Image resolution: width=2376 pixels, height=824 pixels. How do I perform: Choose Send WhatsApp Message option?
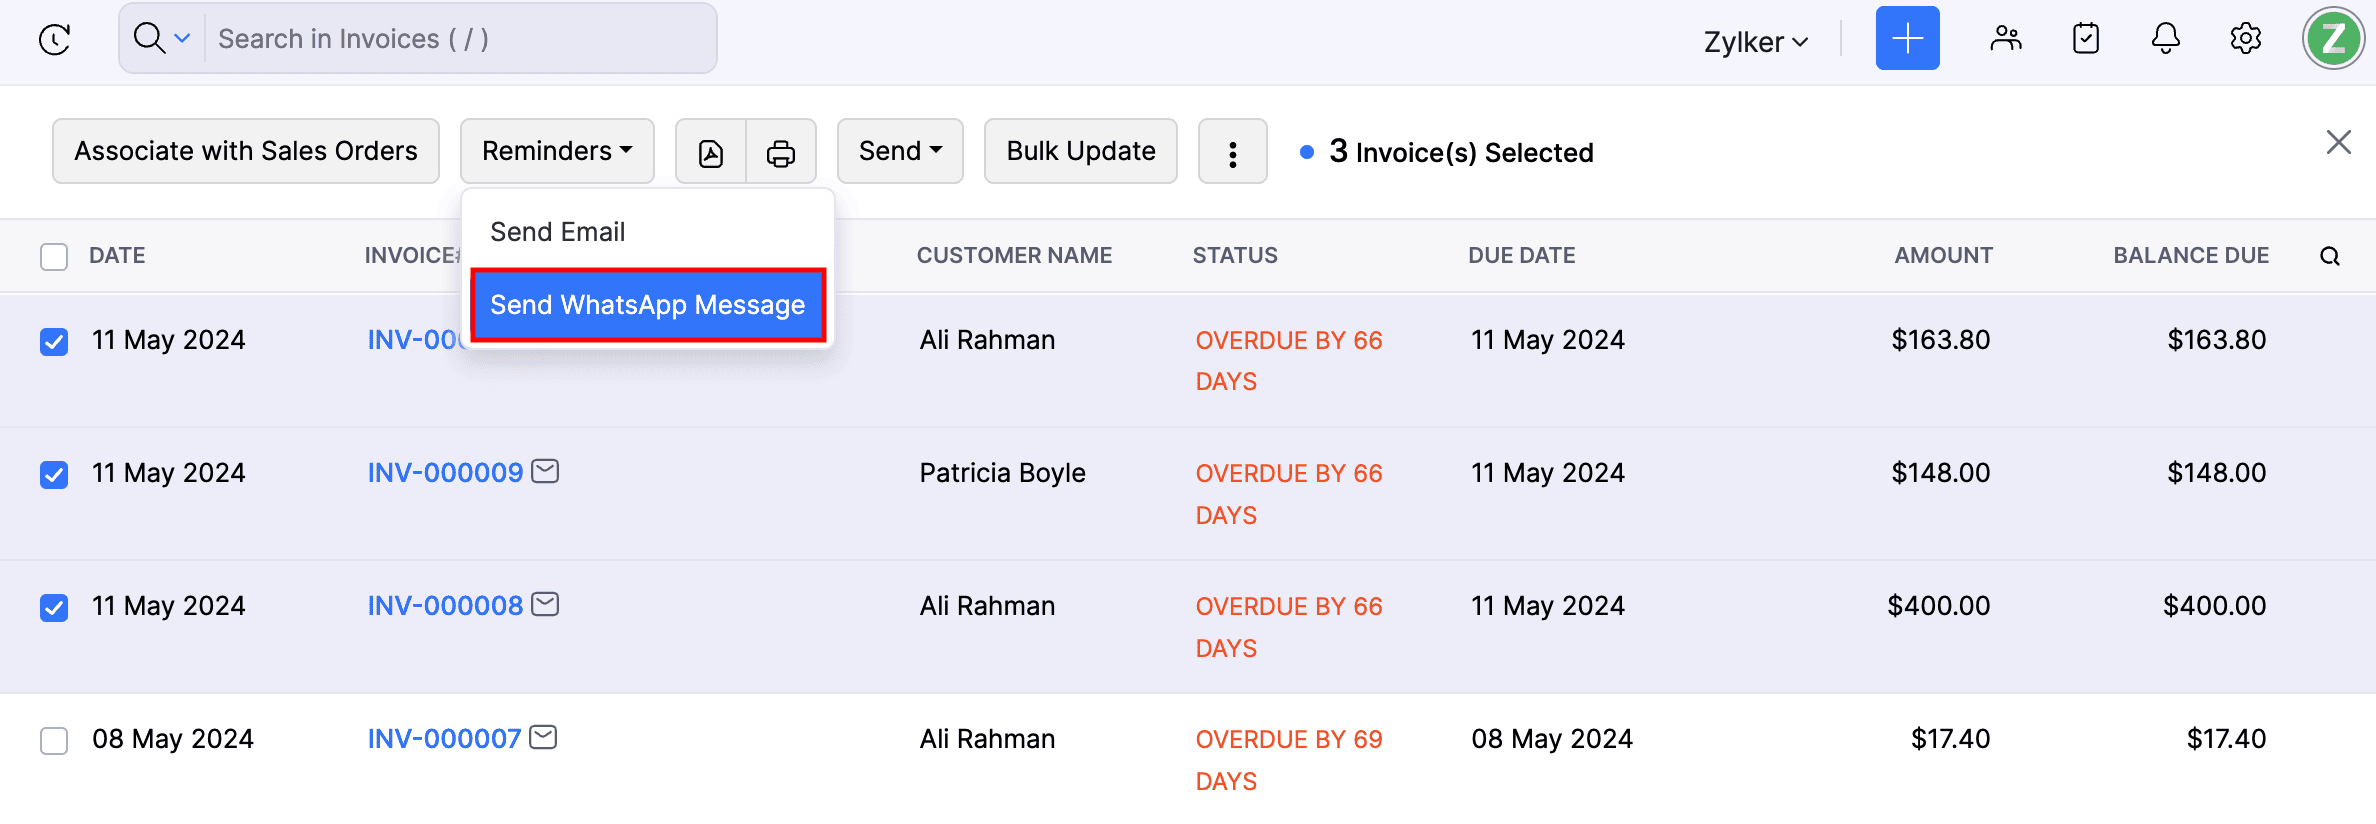[x=648, y=305]
